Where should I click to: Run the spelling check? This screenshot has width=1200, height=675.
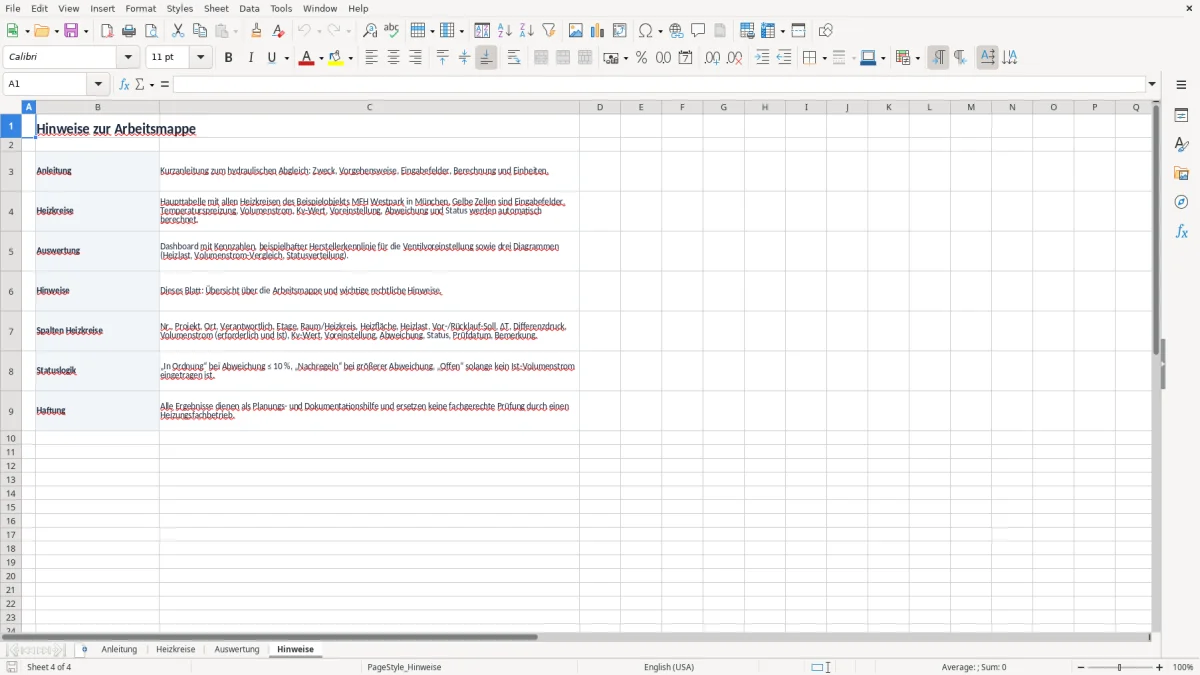coord(391,31)
